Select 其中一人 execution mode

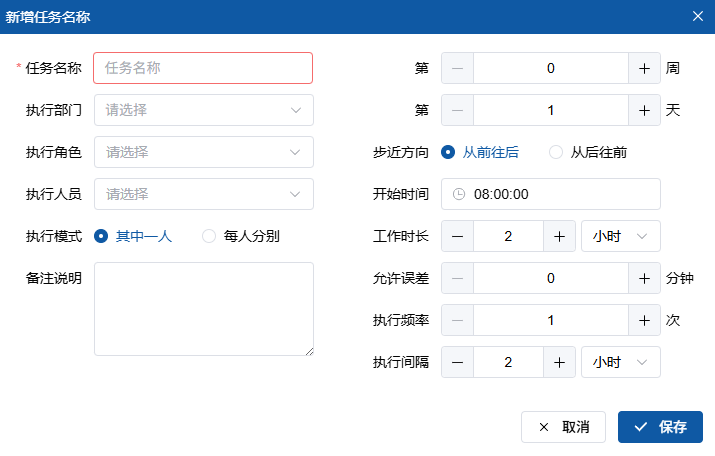click(101, 236)
